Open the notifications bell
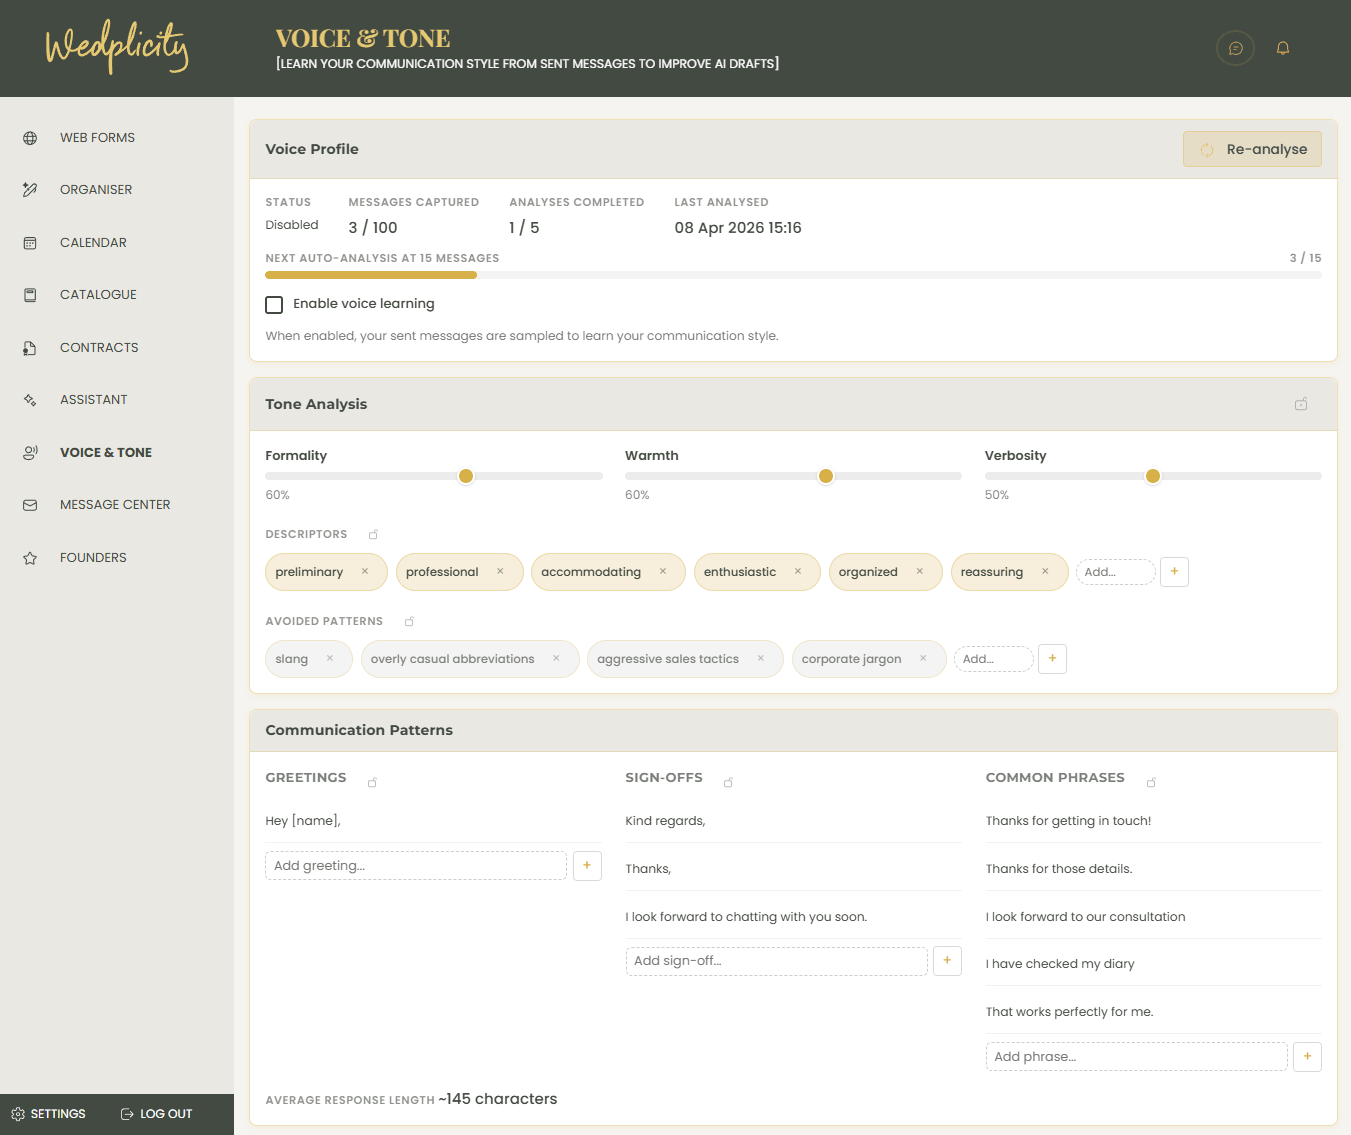Screen dimensions: 1351x1135 1283,48
